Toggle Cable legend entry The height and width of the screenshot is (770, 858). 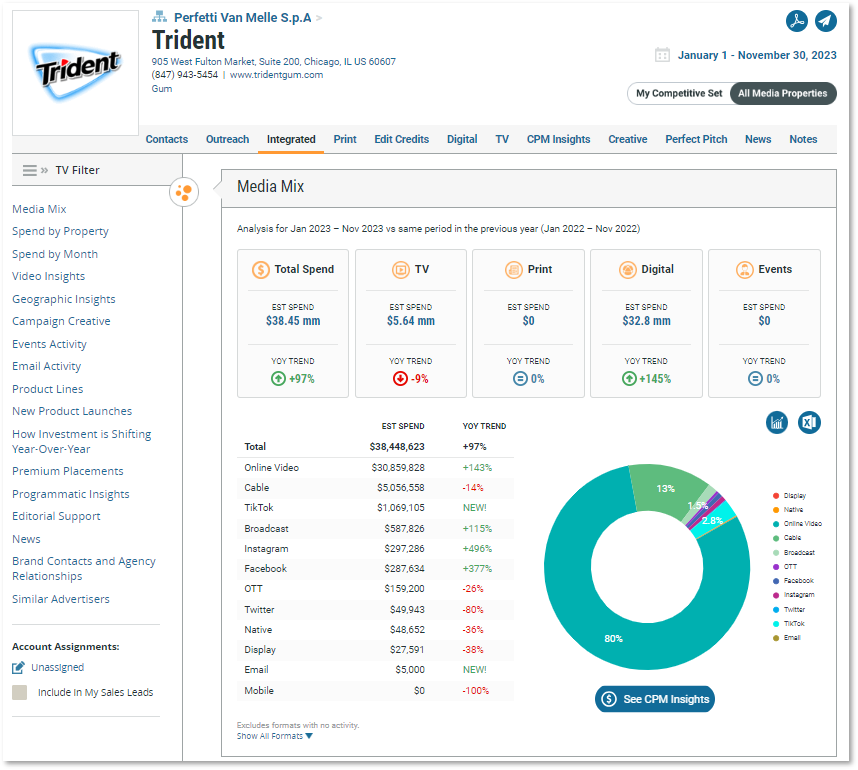point(787,538)
